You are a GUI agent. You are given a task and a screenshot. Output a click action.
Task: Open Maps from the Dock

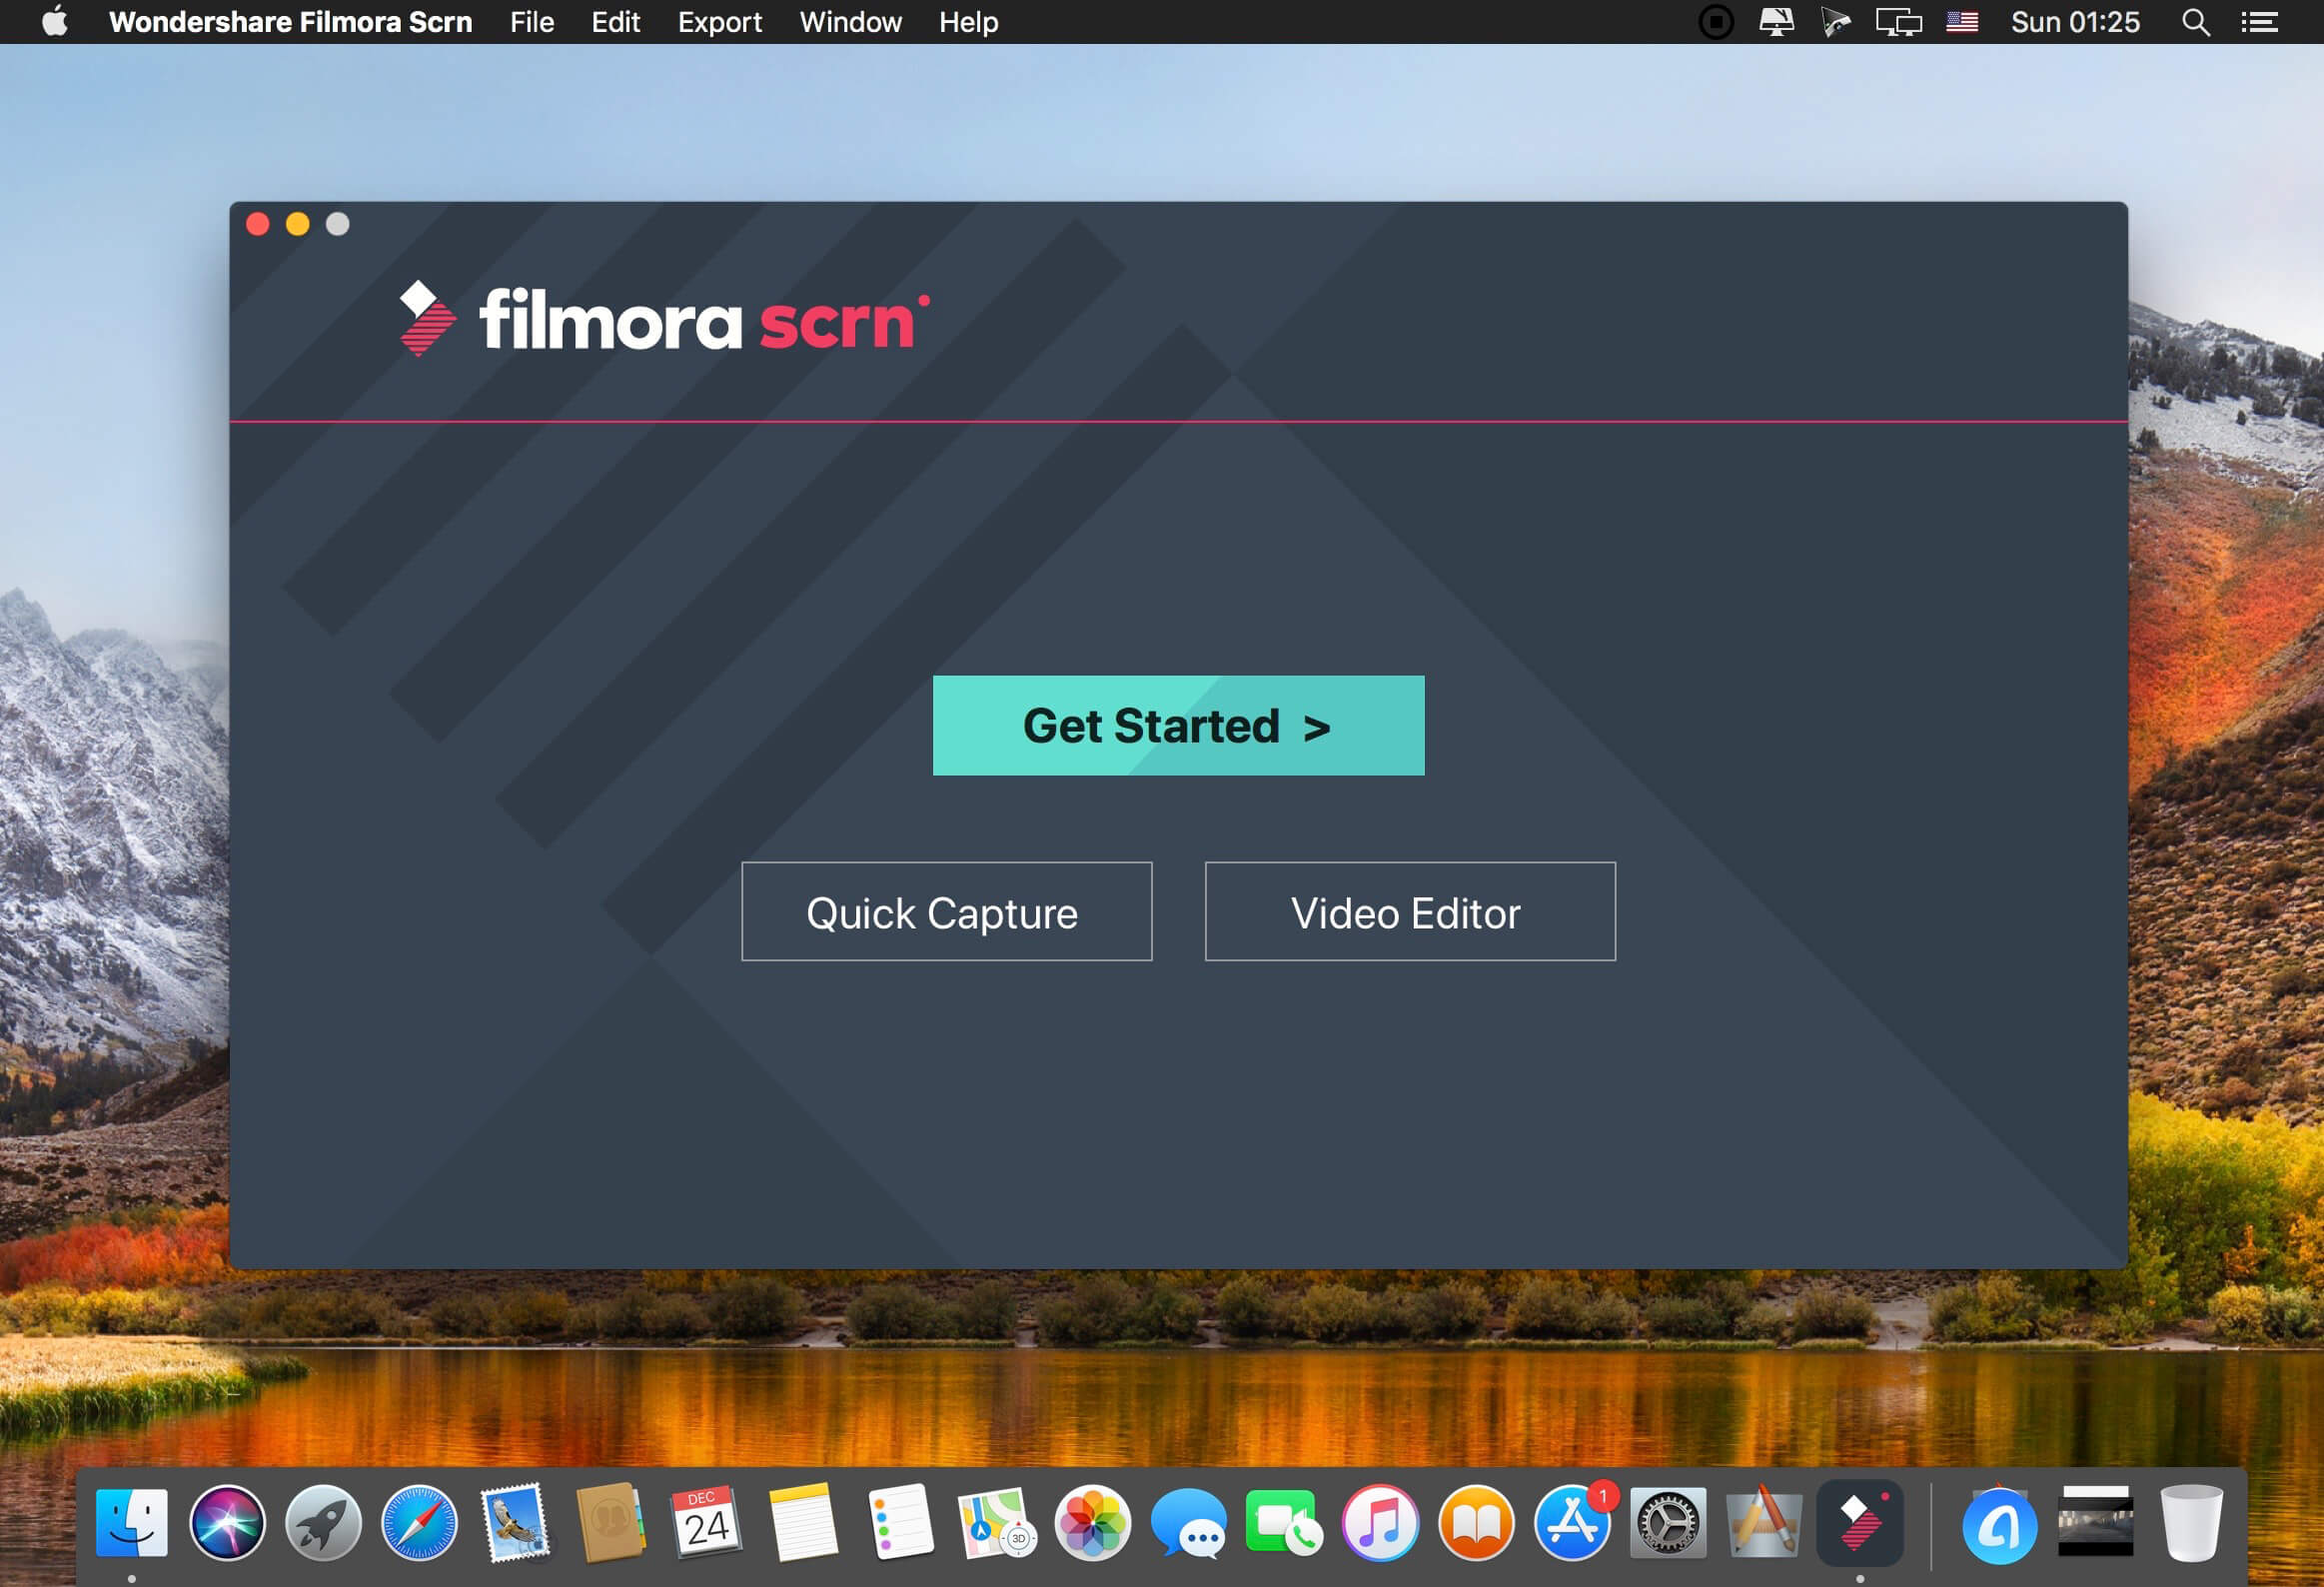point(996,1523)
